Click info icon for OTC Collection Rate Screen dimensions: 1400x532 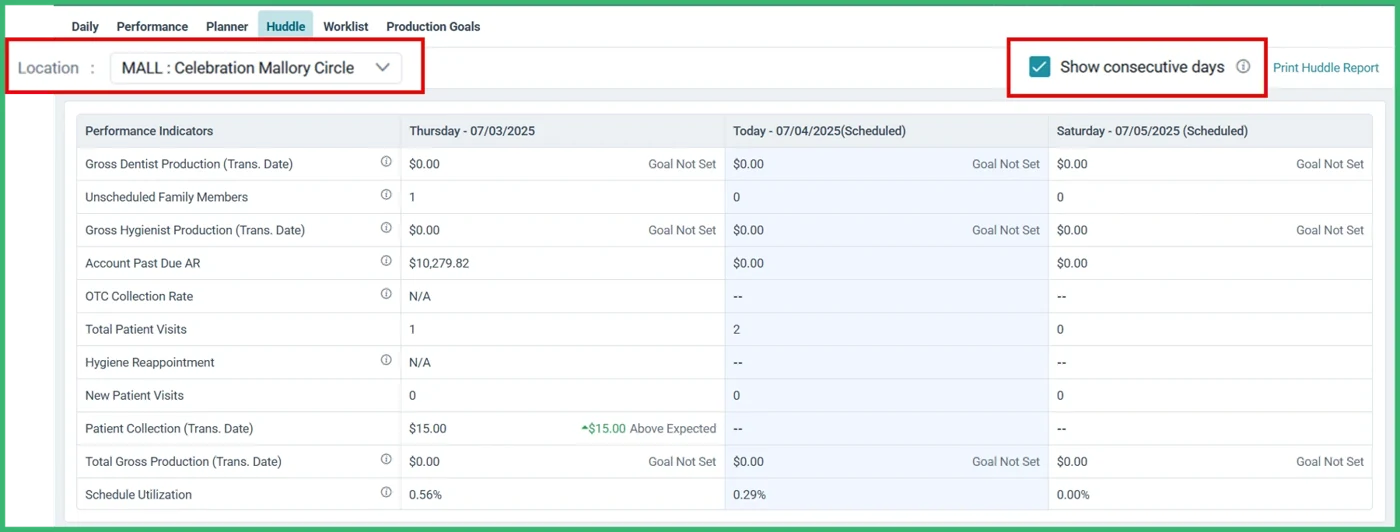coord(386,294)
